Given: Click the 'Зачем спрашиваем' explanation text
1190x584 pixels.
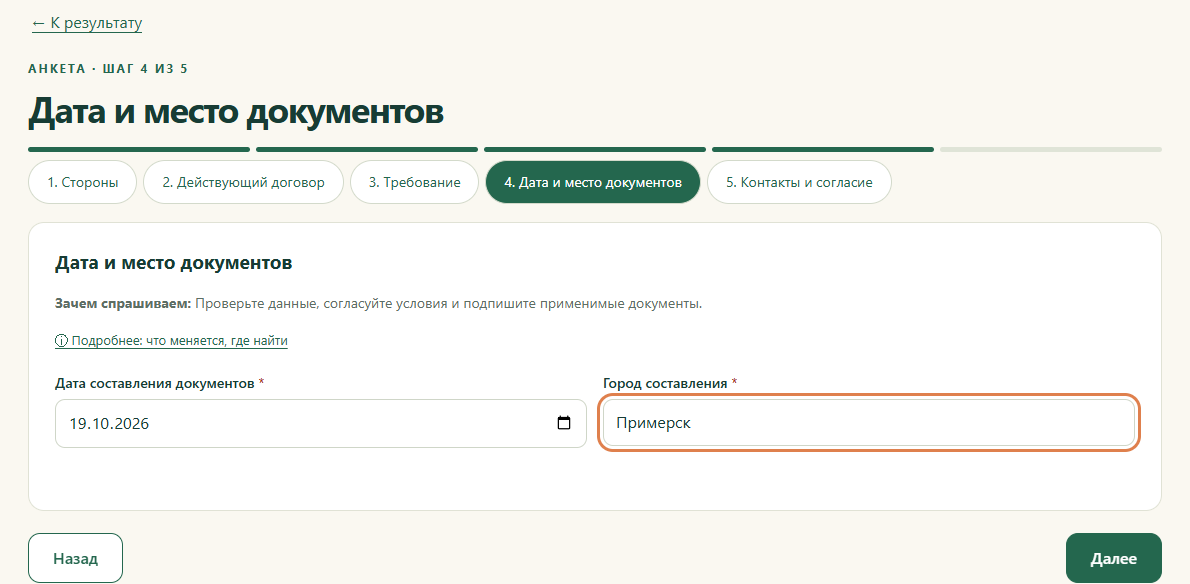Looking at the screenshot, I should pyautogui.click(x=379, y=304).
